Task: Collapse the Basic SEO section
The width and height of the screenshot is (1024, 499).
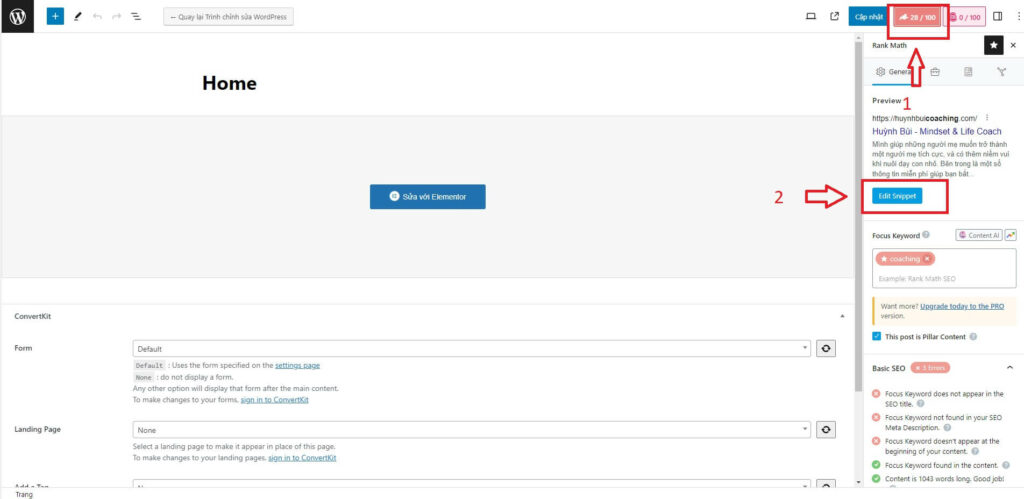Action: (1009, 368)
